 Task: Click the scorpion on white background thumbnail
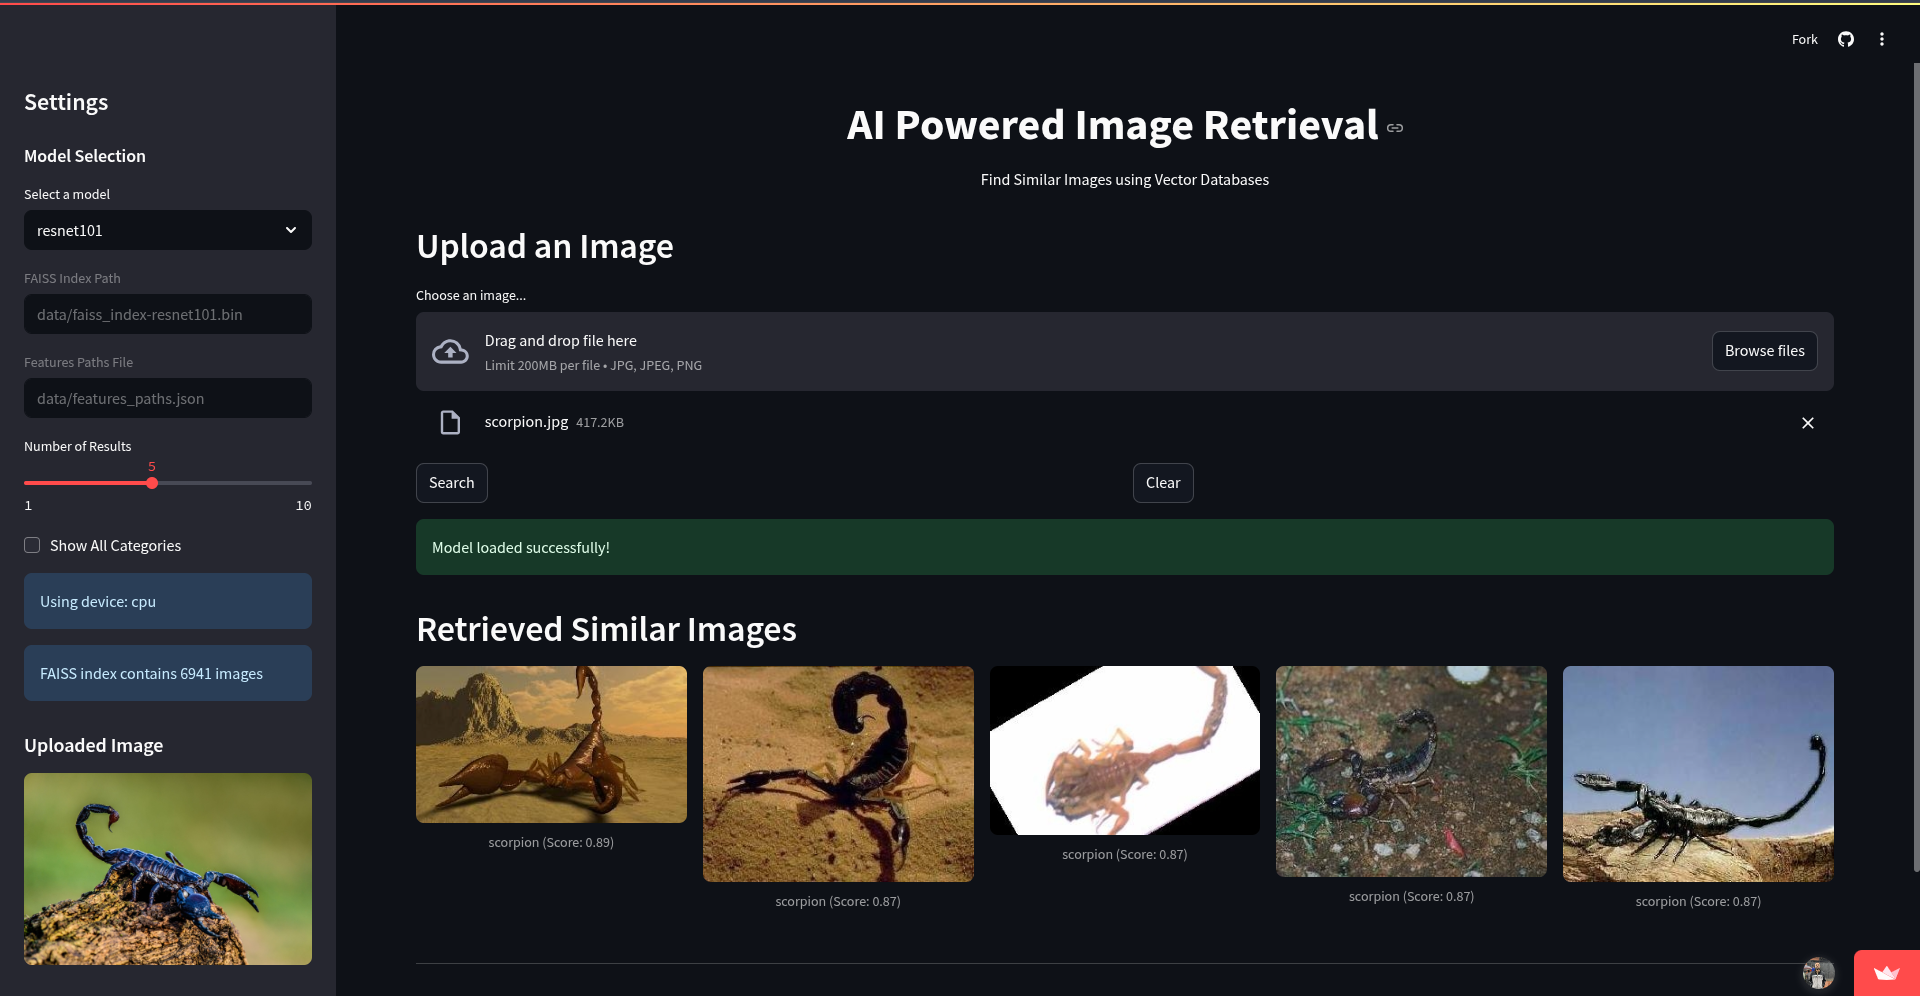tap(1124, 749)
